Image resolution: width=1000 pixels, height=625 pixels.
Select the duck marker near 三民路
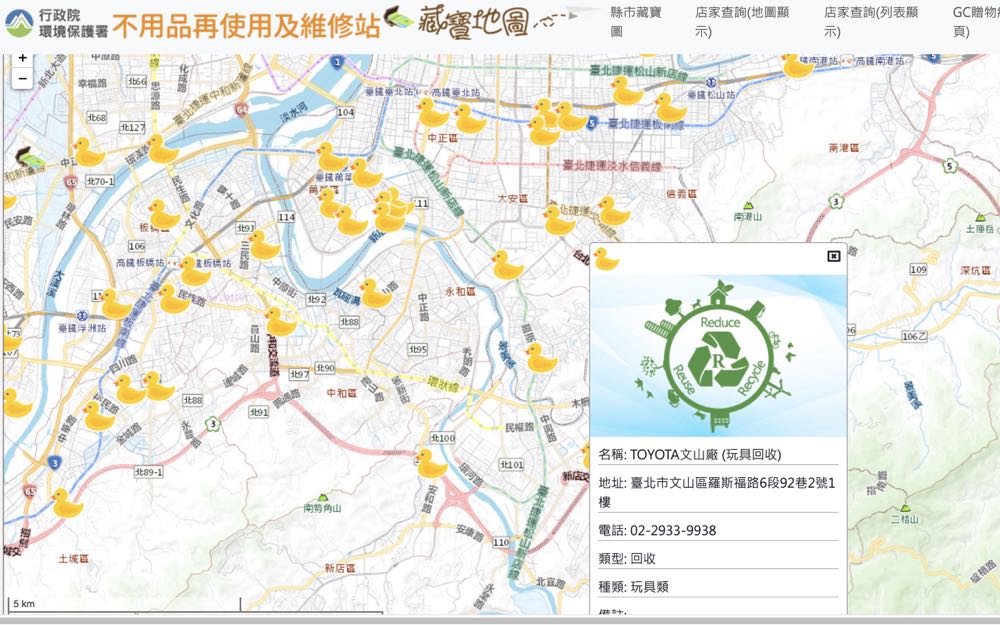263,245
